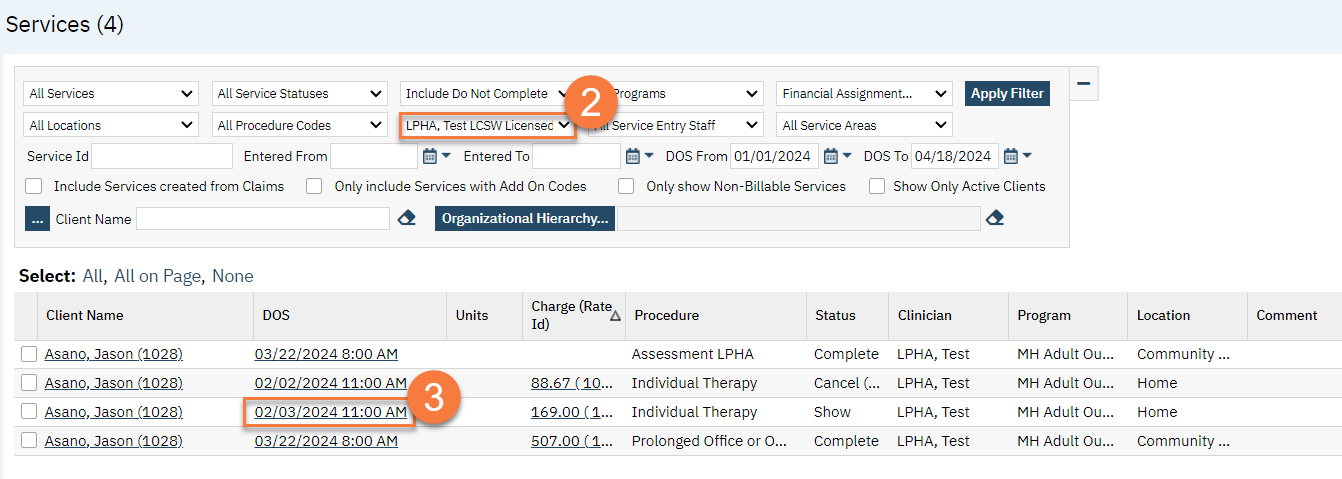Open the Entered To calendar picker
Screen dimensions: 1342x479
click(x=632, y=156)
